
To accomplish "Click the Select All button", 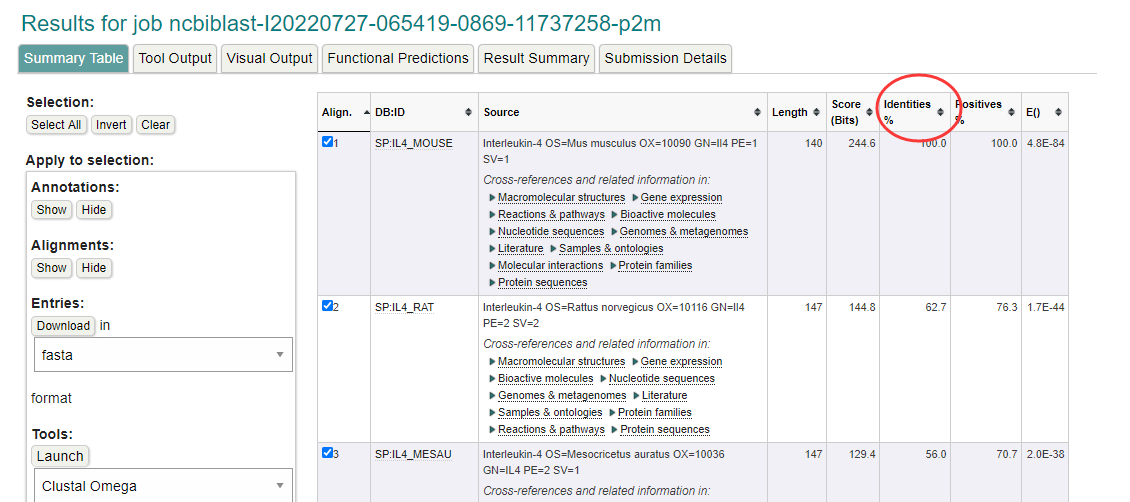I will [56, 125].
